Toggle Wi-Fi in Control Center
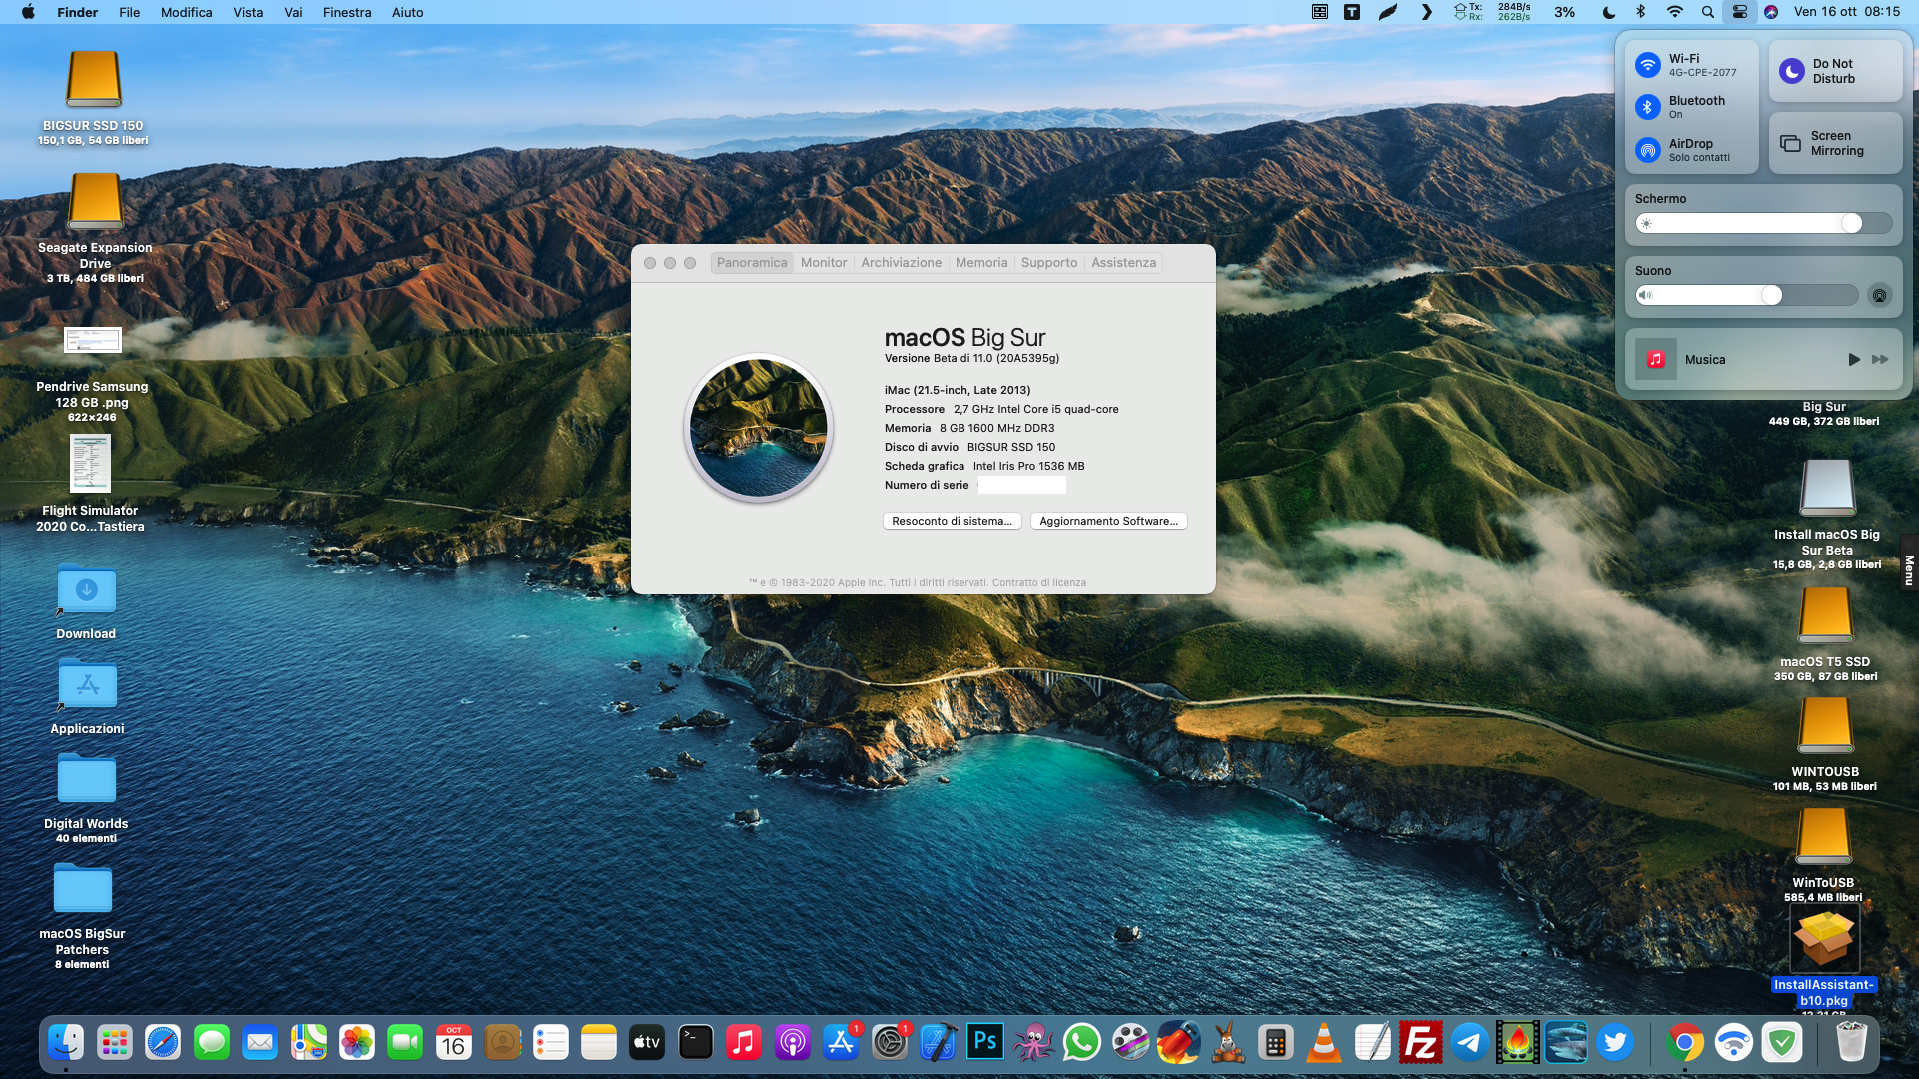The height and width of the screenshot is (1079, 1919). pyautogui.click(x=1647, y=65)
